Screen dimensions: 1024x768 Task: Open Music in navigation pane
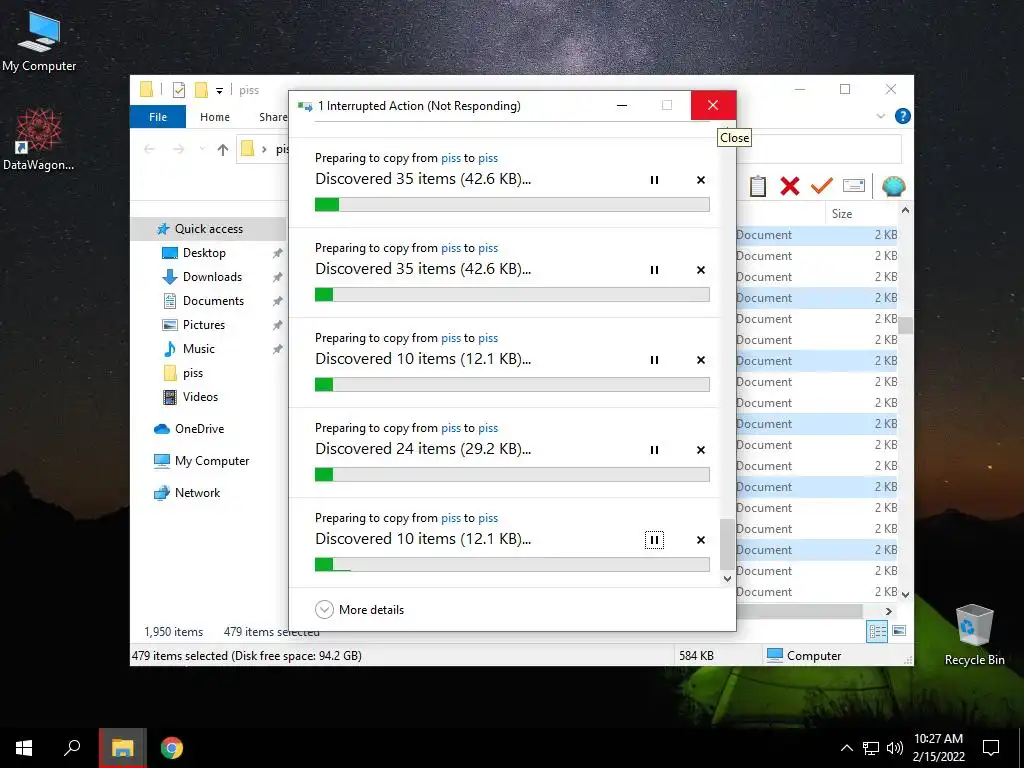pyautogui.click(x=199, y=349)
